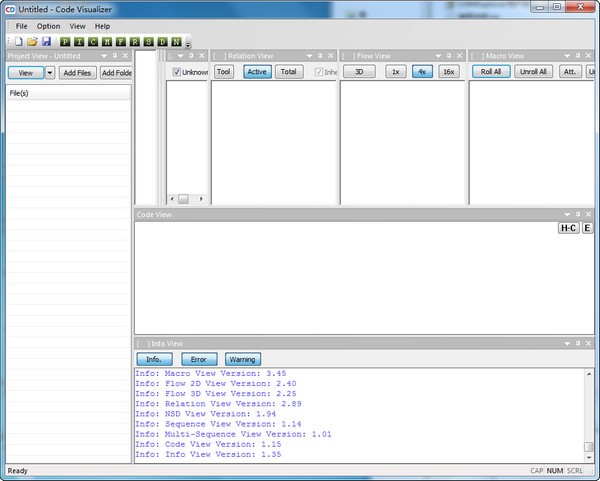600x481 pixels.
Task: Open Info View panel options arrow
Action: click(x=567, y=344)
